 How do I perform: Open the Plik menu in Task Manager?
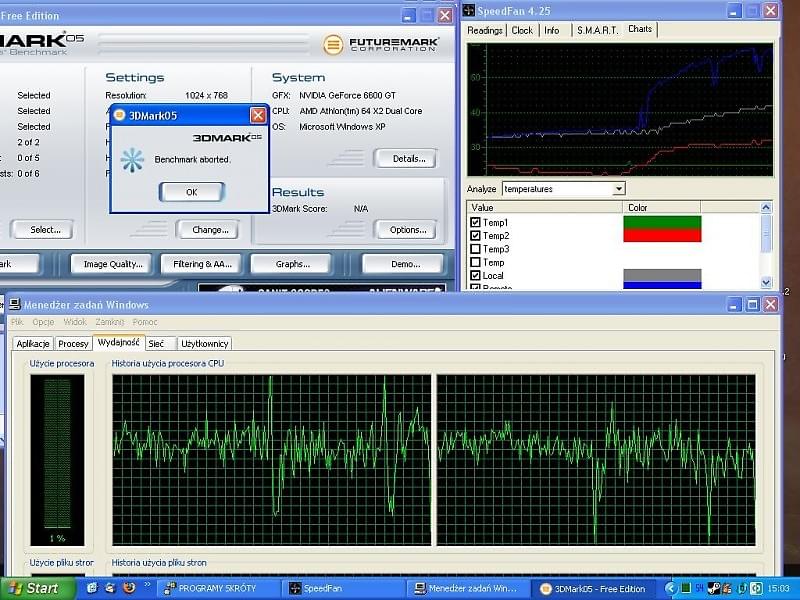[17, 322]
